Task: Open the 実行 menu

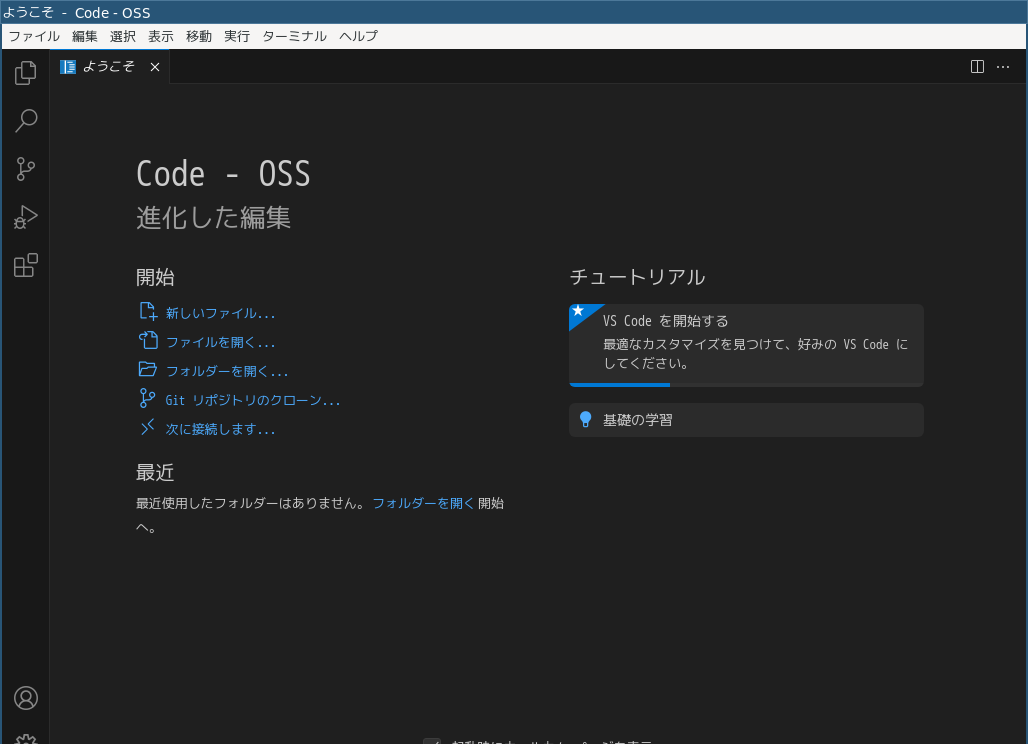Action: click(x=237, y=36)
